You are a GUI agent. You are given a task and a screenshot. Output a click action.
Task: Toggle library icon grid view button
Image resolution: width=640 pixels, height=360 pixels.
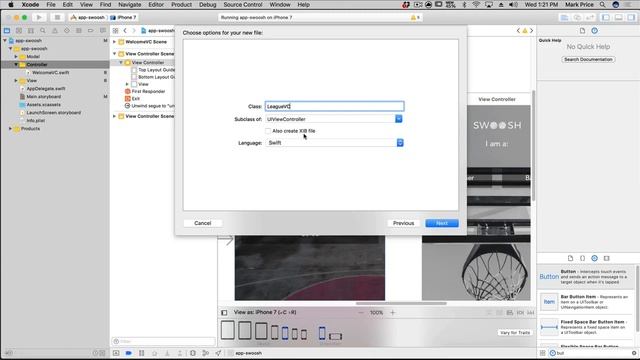542,353
